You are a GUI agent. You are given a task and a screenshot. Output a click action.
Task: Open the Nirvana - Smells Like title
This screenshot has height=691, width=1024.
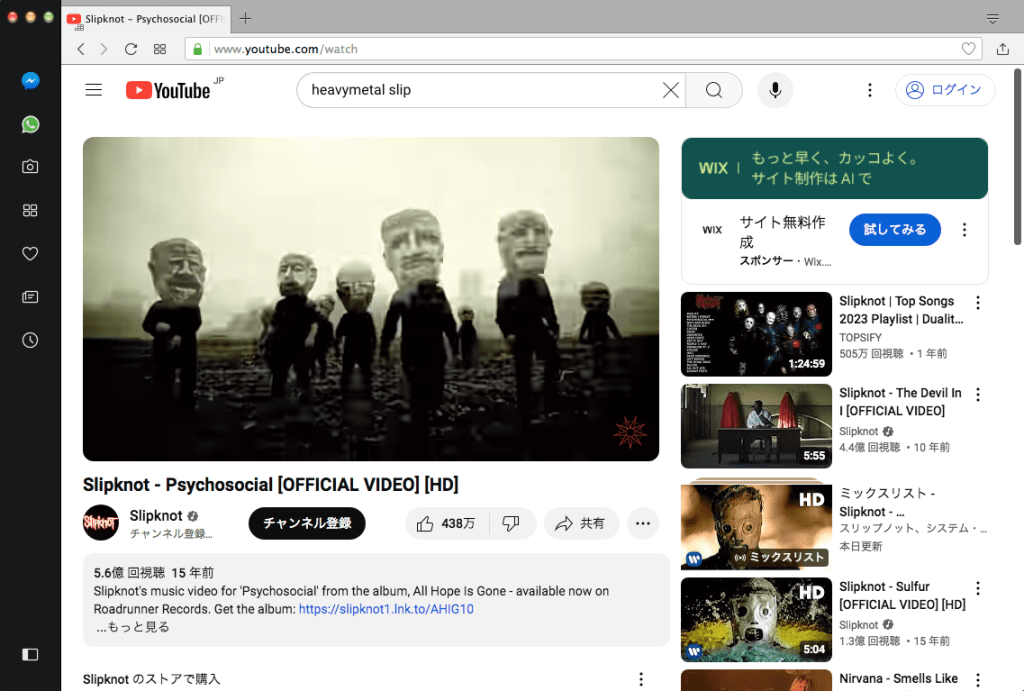[x=898, y=679]
